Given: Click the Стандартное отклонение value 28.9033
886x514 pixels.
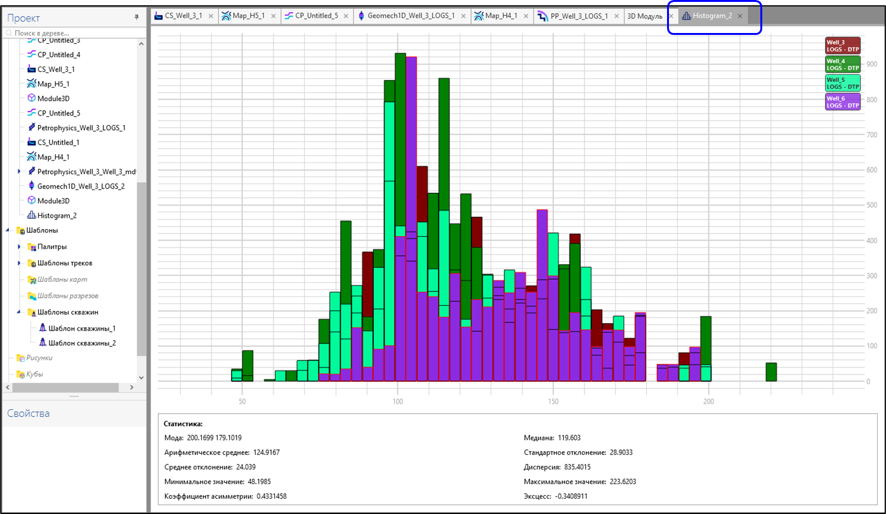Looking at the screenshot, I should pos(621,452).
